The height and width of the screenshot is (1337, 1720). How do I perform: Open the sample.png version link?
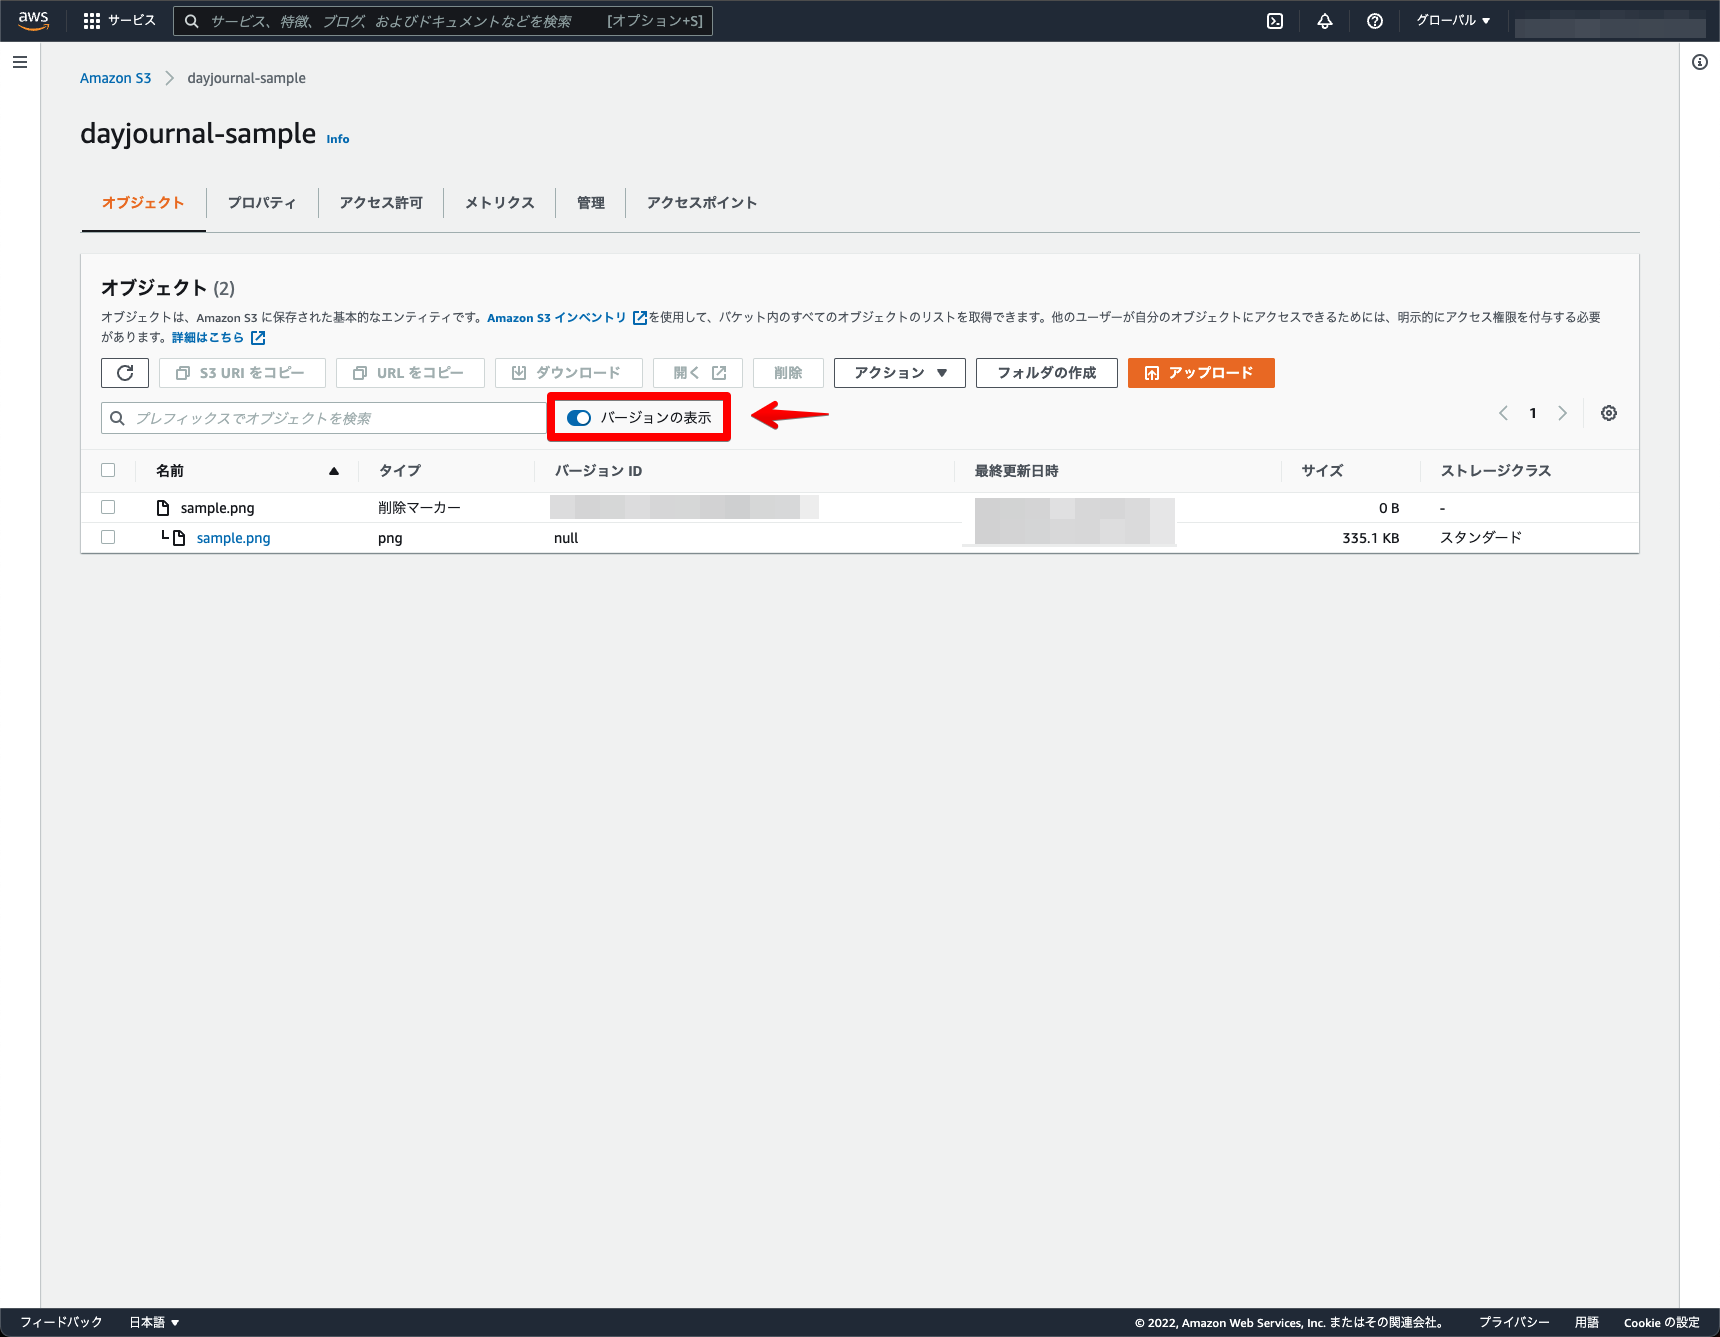click(233, 538)
